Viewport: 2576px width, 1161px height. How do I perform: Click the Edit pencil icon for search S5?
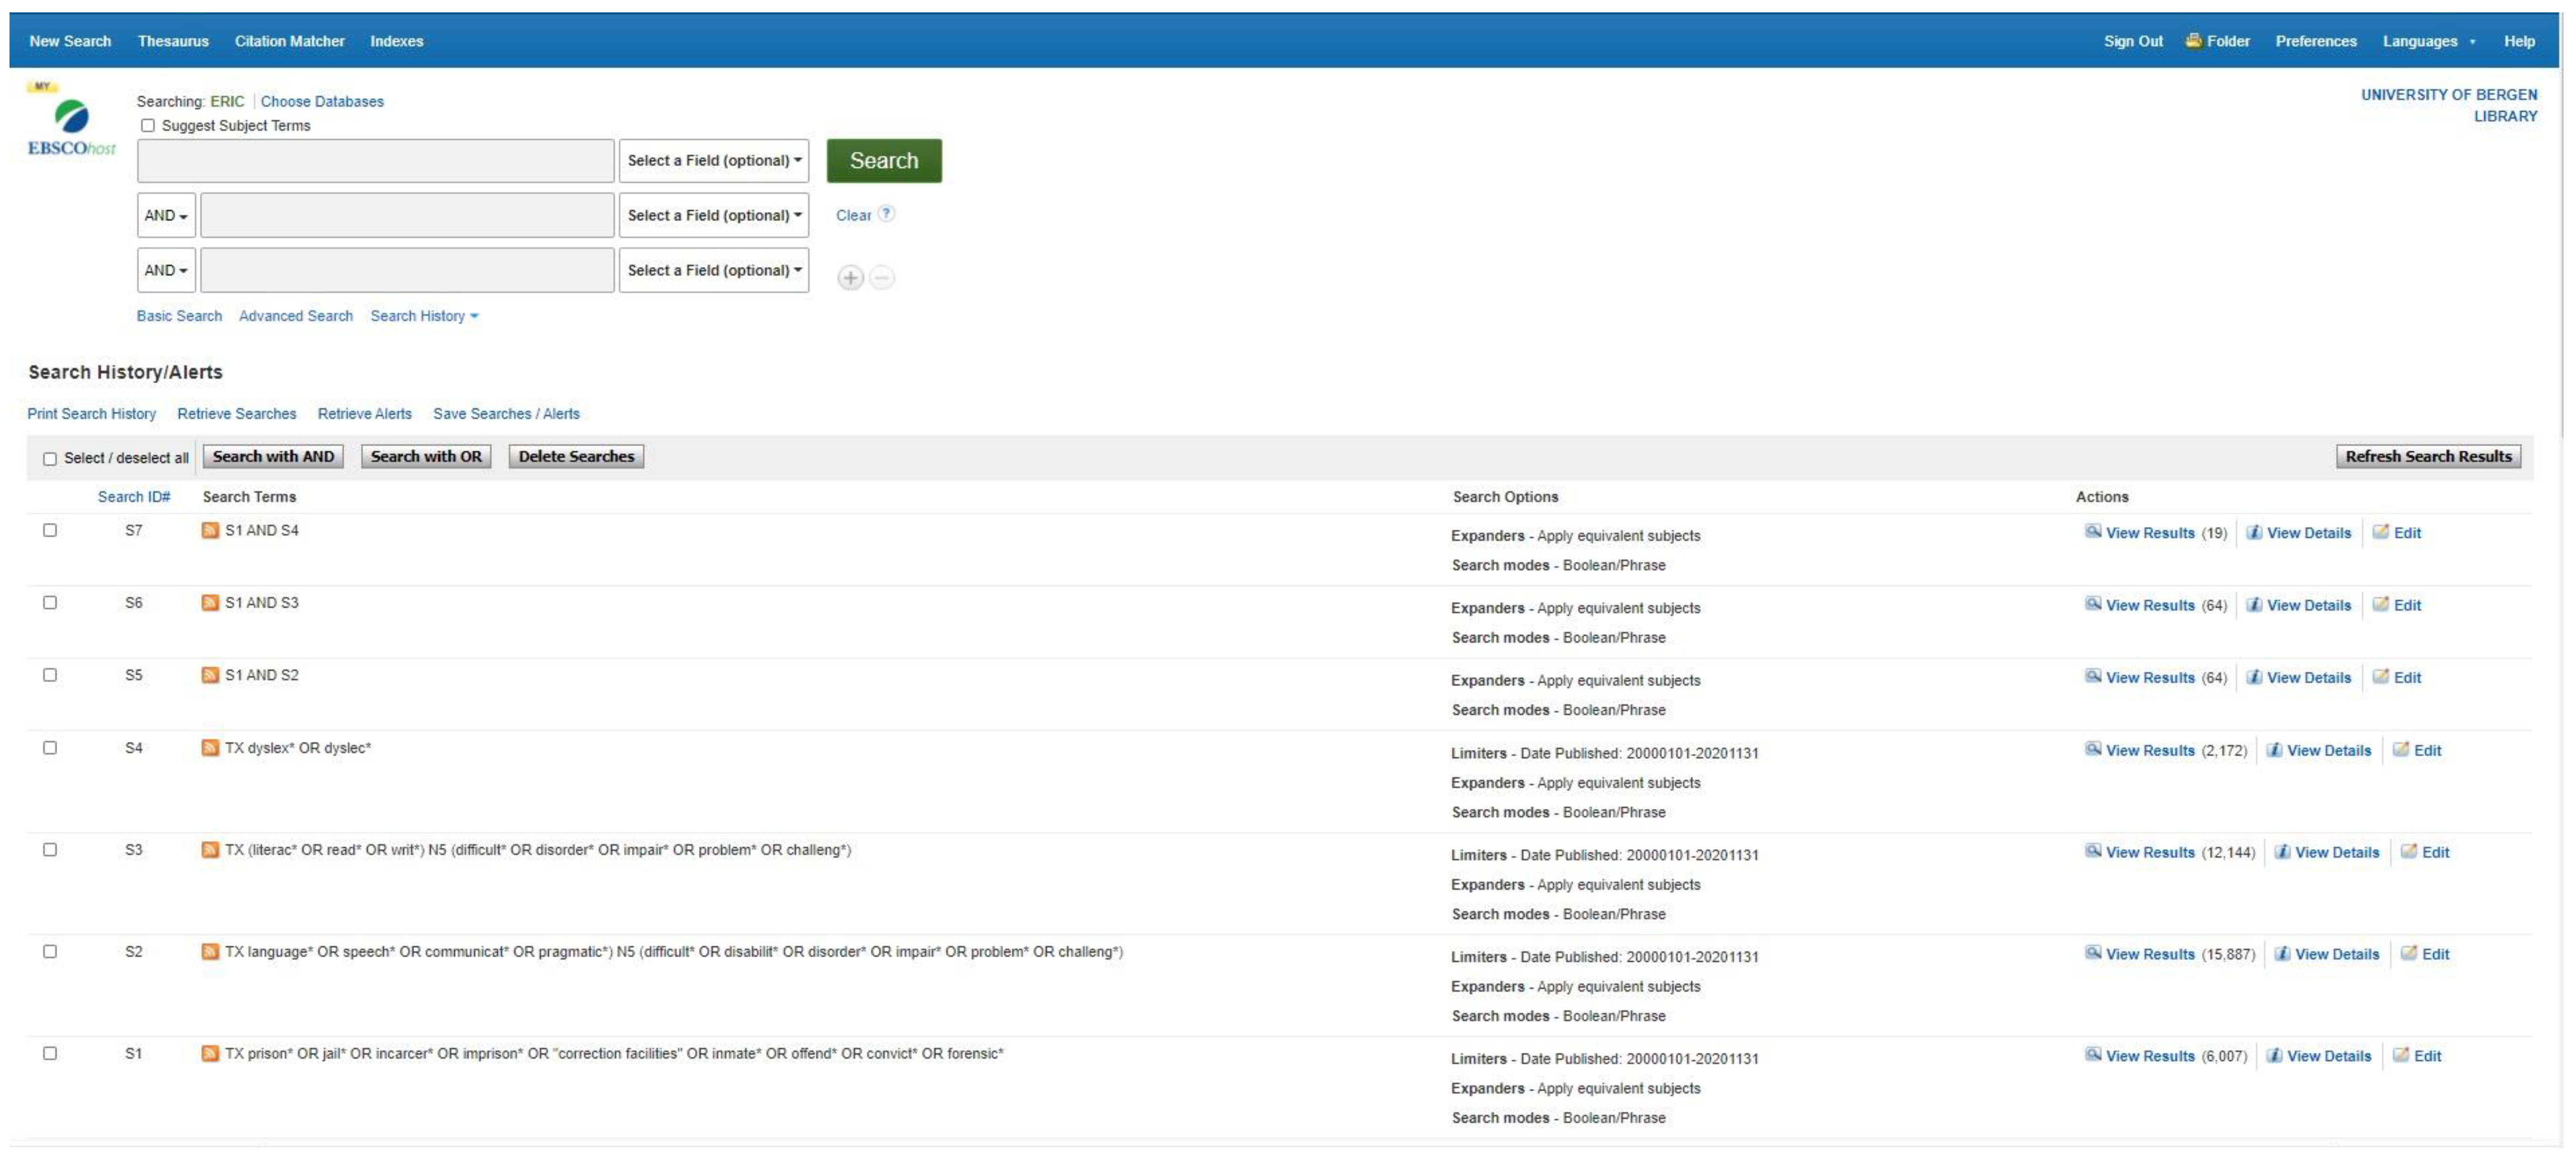click(2381, 677)
